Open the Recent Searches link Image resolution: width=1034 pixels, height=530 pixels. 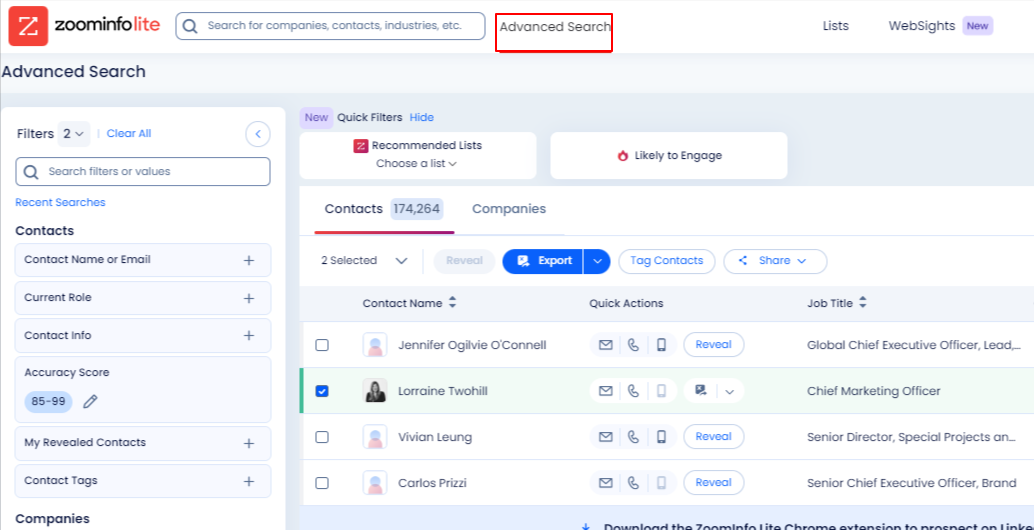(x=60, y=202)
